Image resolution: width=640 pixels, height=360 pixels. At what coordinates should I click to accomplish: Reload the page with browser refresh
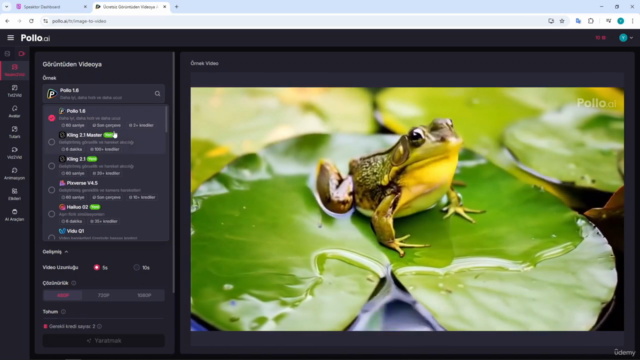click(x=31, y=21)
